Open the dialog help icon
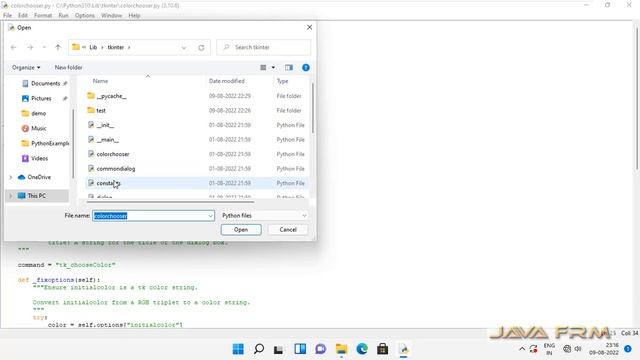 point(306,67)
